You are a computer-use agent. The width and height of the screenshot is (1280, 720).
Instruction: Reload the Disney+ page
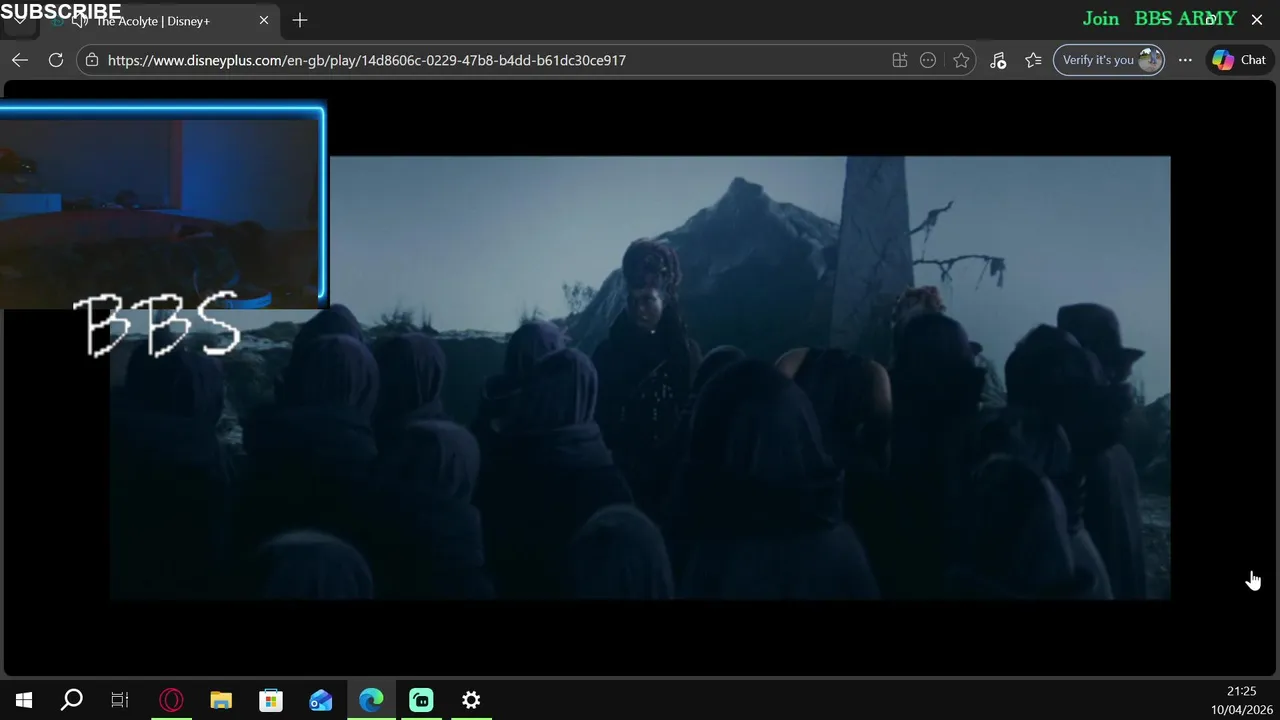coord(56,60)
